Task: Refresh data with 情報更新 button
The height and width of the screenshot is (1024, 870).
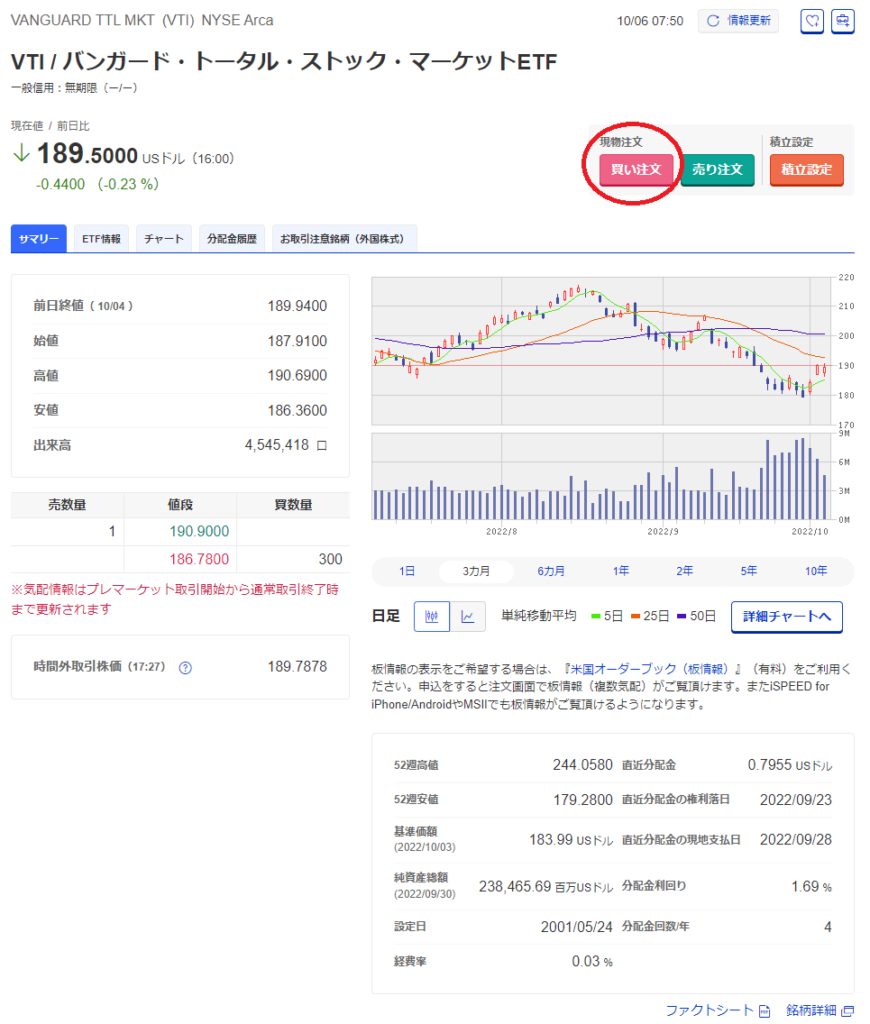Action: coord(738,21)
